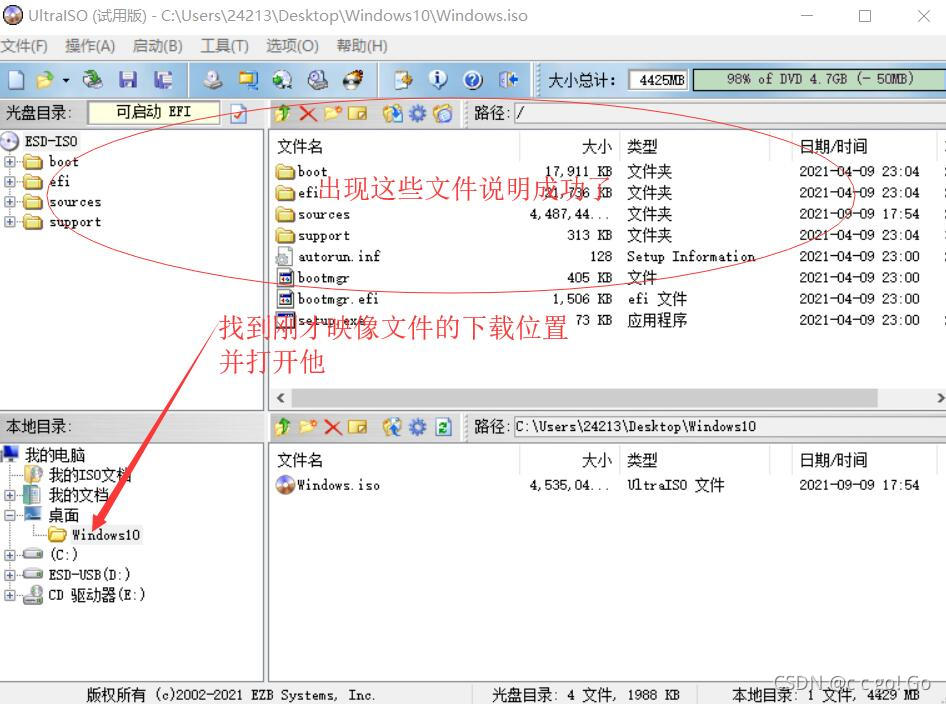Click extract files icon in disc directory toolbar
The height and width of the screenshot is (704, 946).
pyautogui.click(x=393, y=113)
